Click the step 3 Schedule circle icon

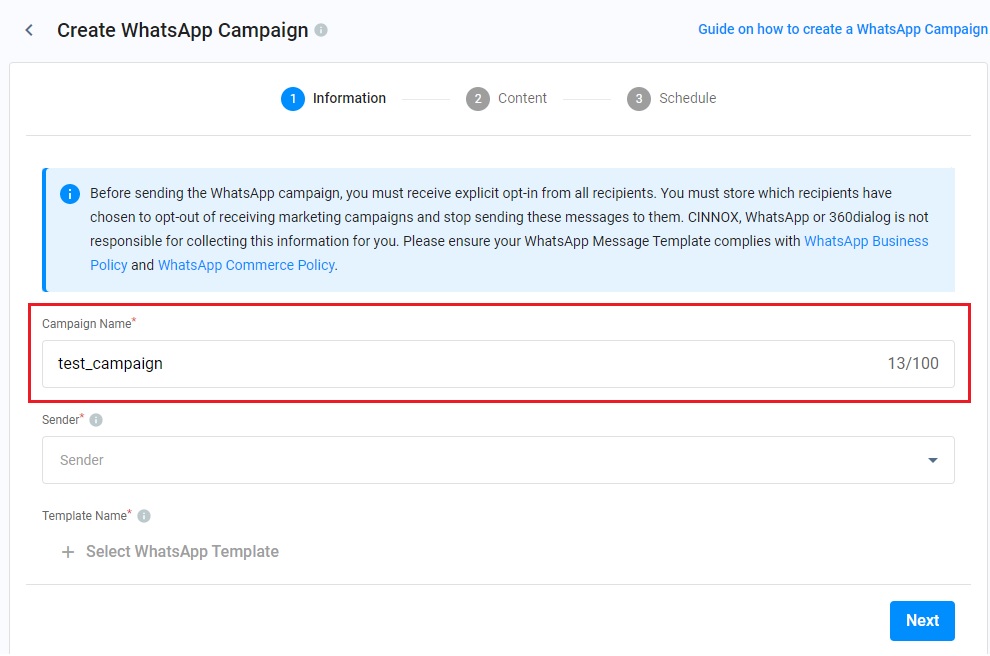[x=637, y=98]
